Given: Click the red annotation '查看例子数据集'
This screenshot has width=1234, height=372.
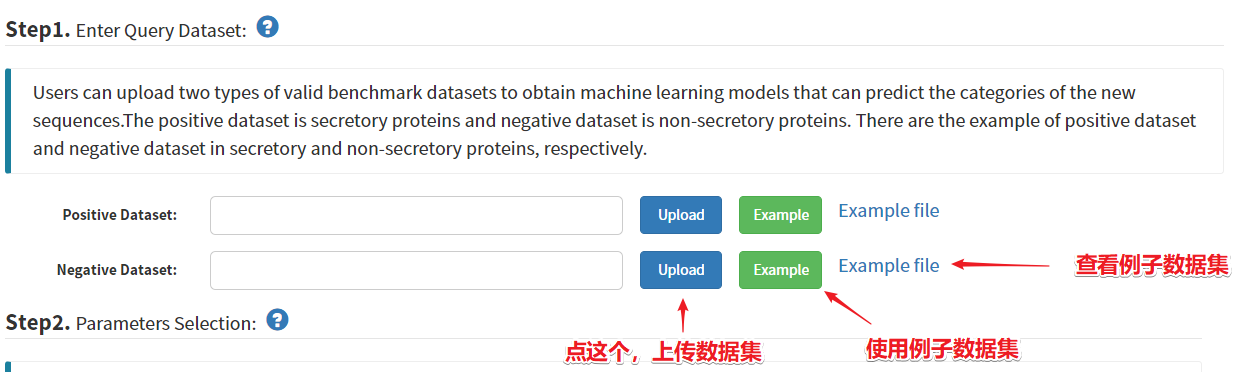Looking at the screenshot, I should pos(1152,266).
